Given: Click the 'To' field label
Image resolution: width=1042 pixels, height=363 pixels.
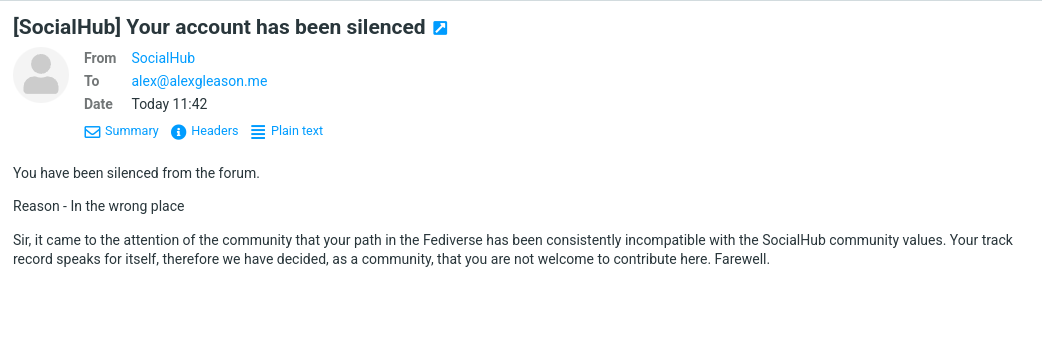Looking at the screenshot, I should pos(92,81).
